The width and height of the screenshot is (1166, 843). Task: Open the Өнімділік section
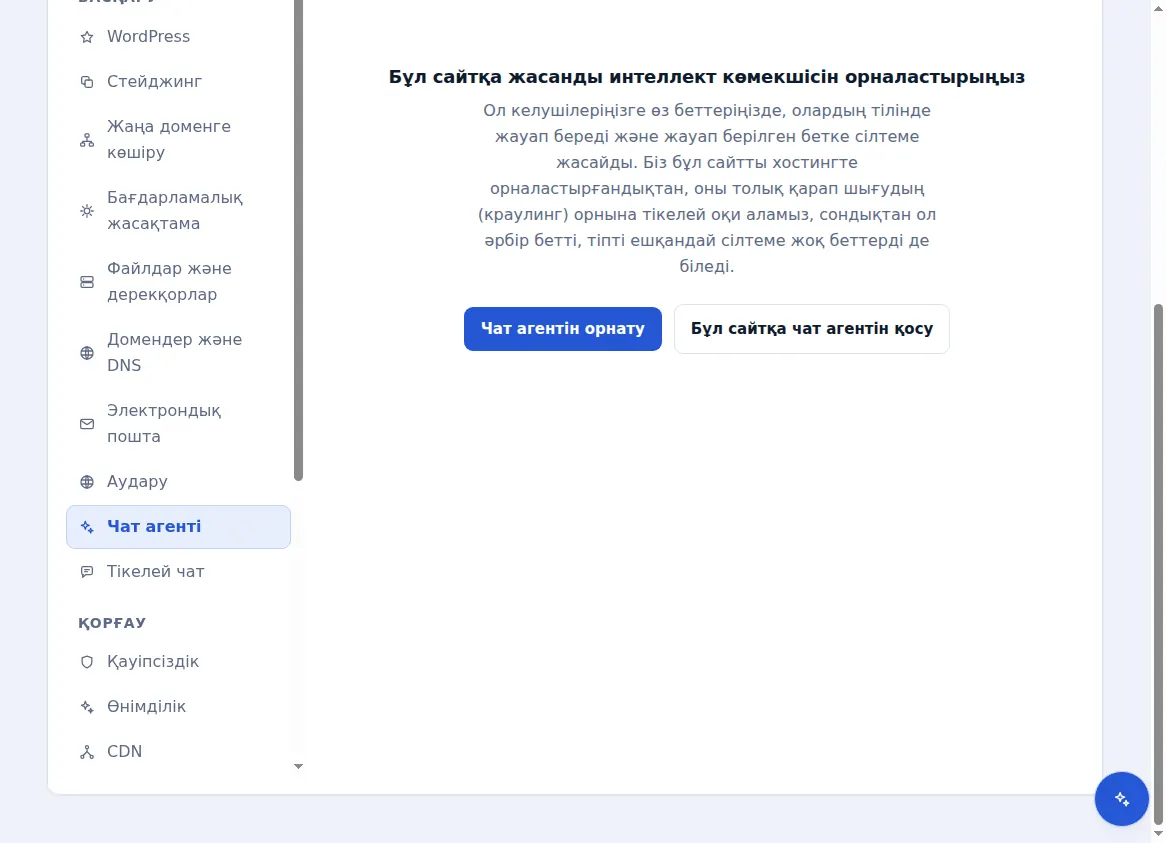tap(178, 707)
